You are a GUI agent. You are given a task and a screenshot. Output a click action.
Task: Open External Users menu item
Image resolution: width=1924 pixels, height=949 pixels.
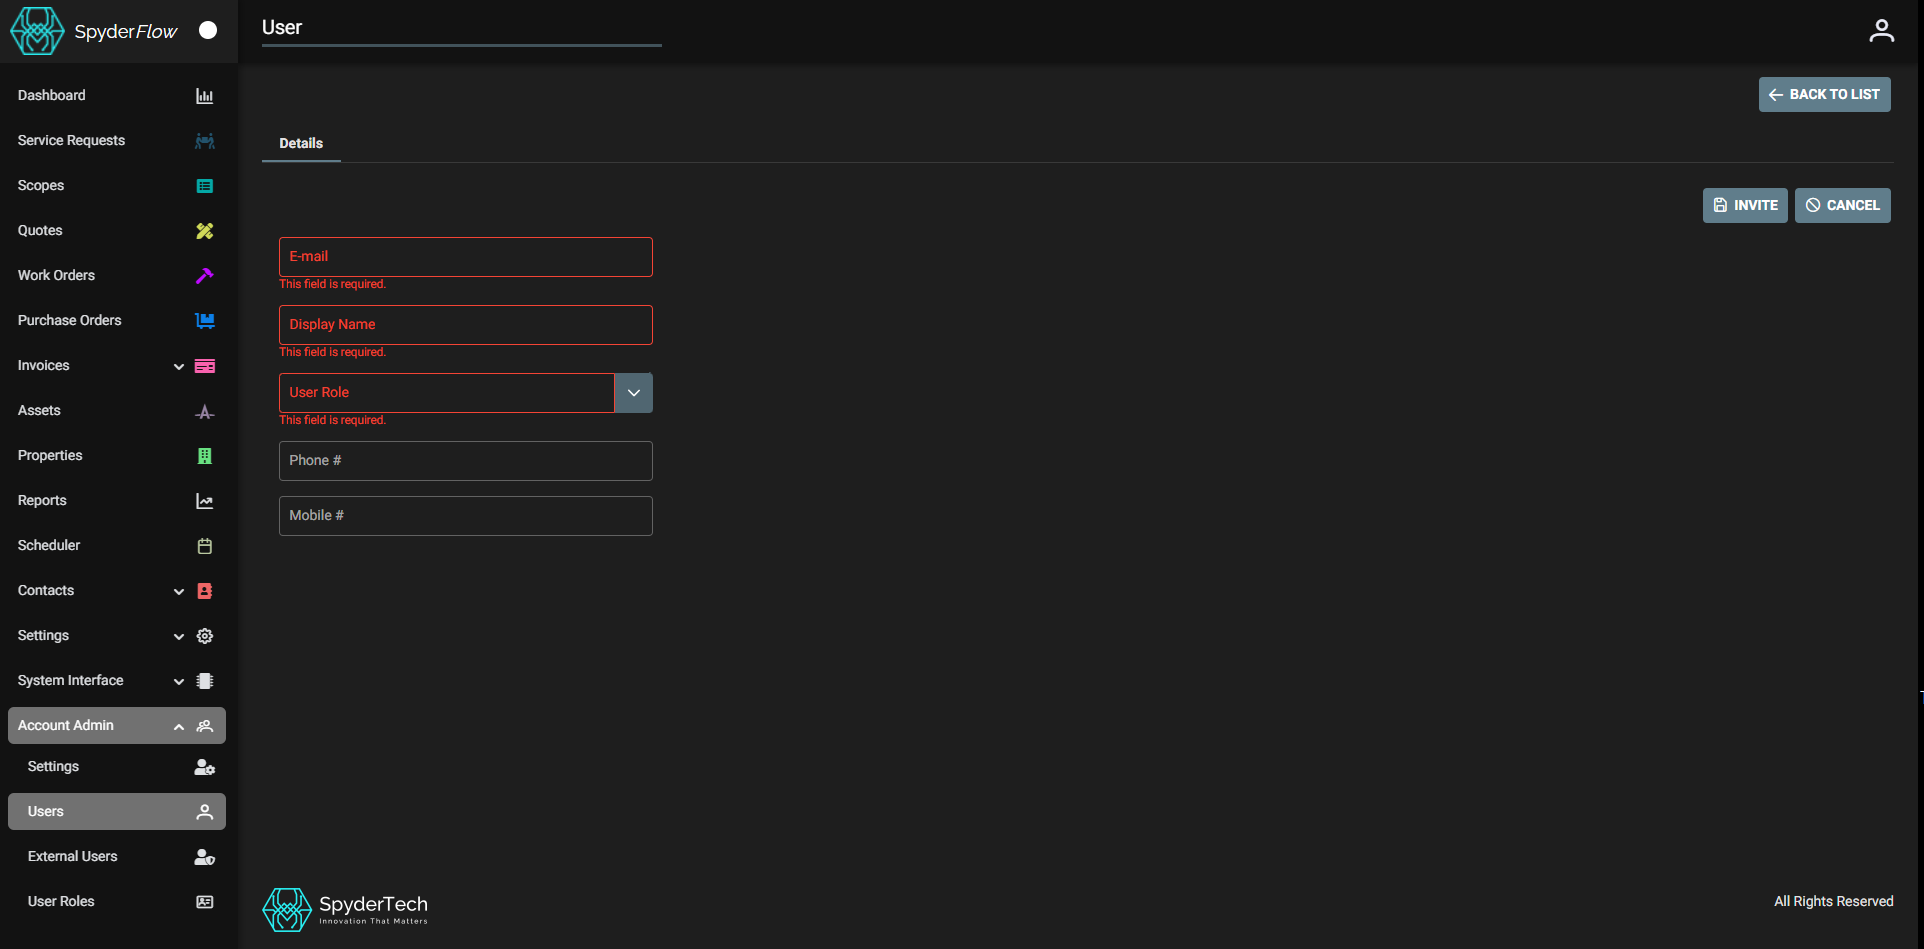[x=73, y=856]
